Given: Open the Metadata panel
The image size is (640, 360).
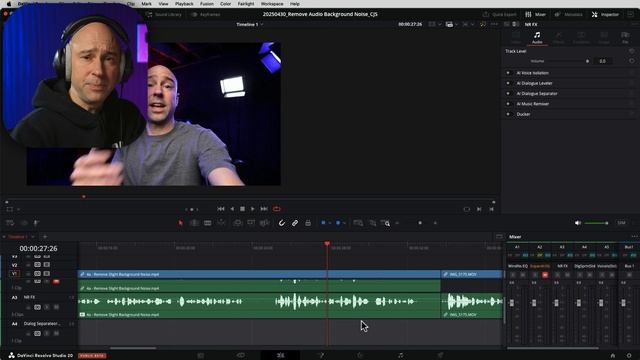Looking at the screenshot, I should 569,14.
